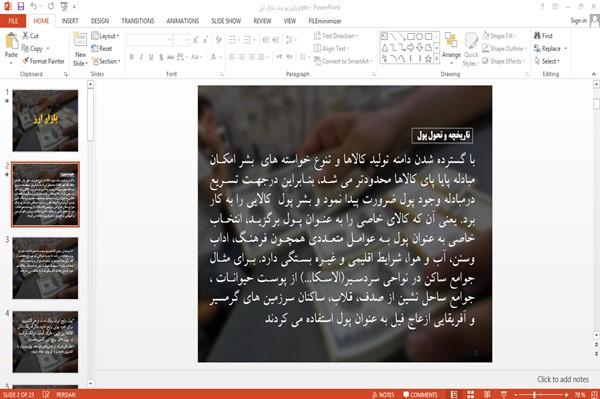Screen dimensions: 600x399
Task: Activate Format Painter
Action: tap(43, 61)
